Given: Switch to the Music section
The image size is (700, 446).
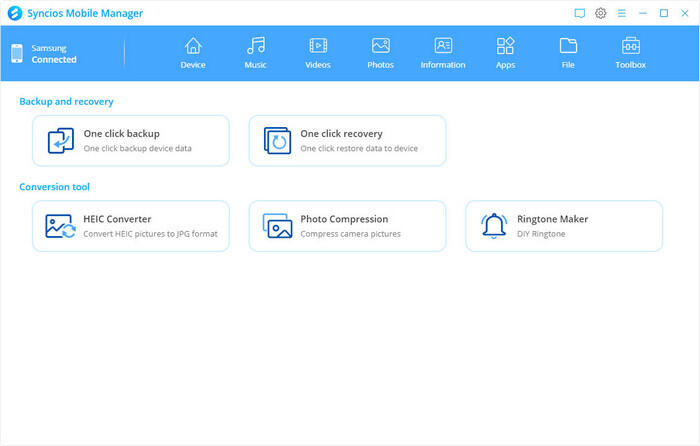Looking at the screenshot, I should tap(256, 52).
